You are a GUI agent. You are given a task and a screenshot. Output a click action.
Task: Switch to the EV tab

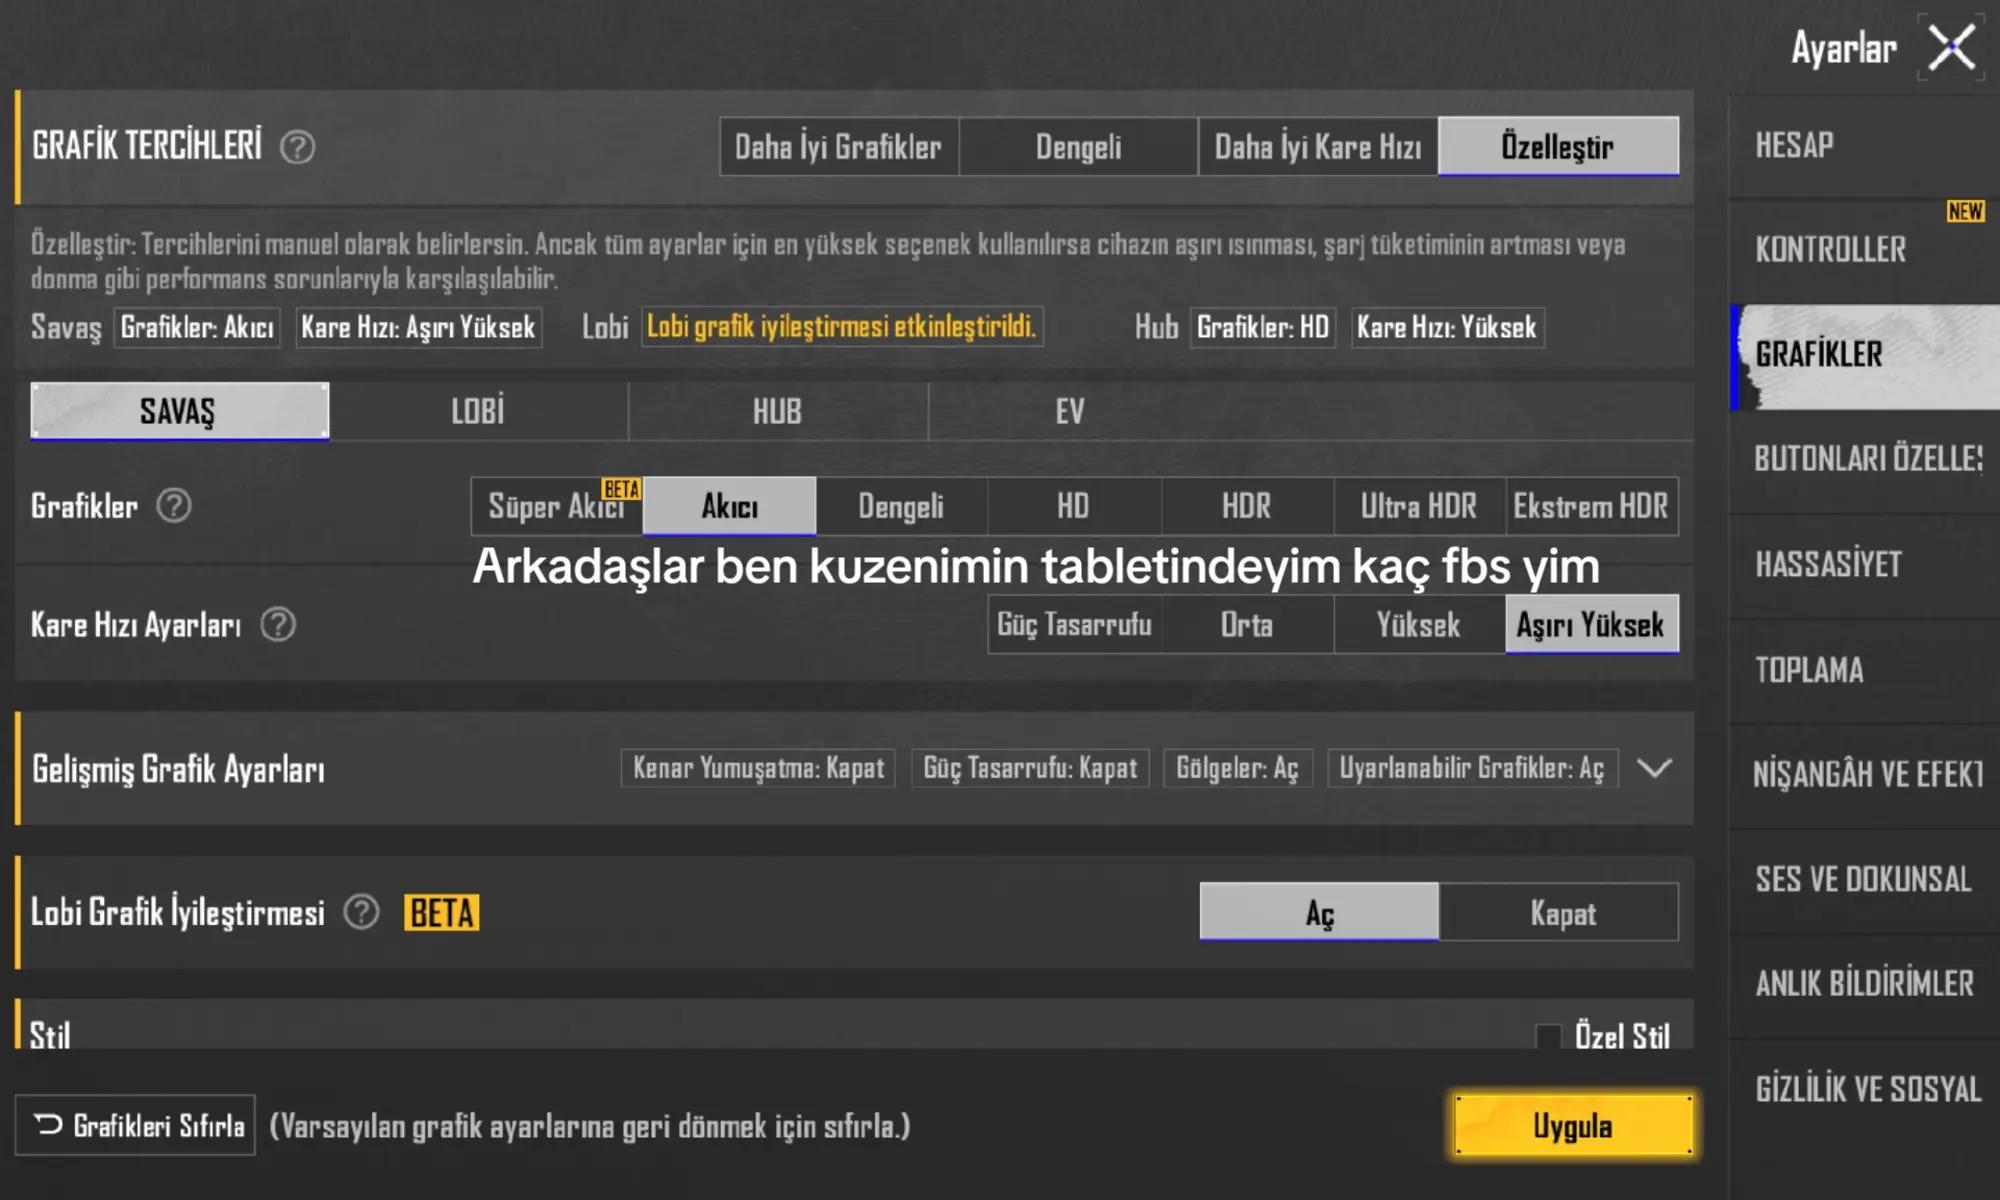pyautogui.click(x=1070, y=411)
